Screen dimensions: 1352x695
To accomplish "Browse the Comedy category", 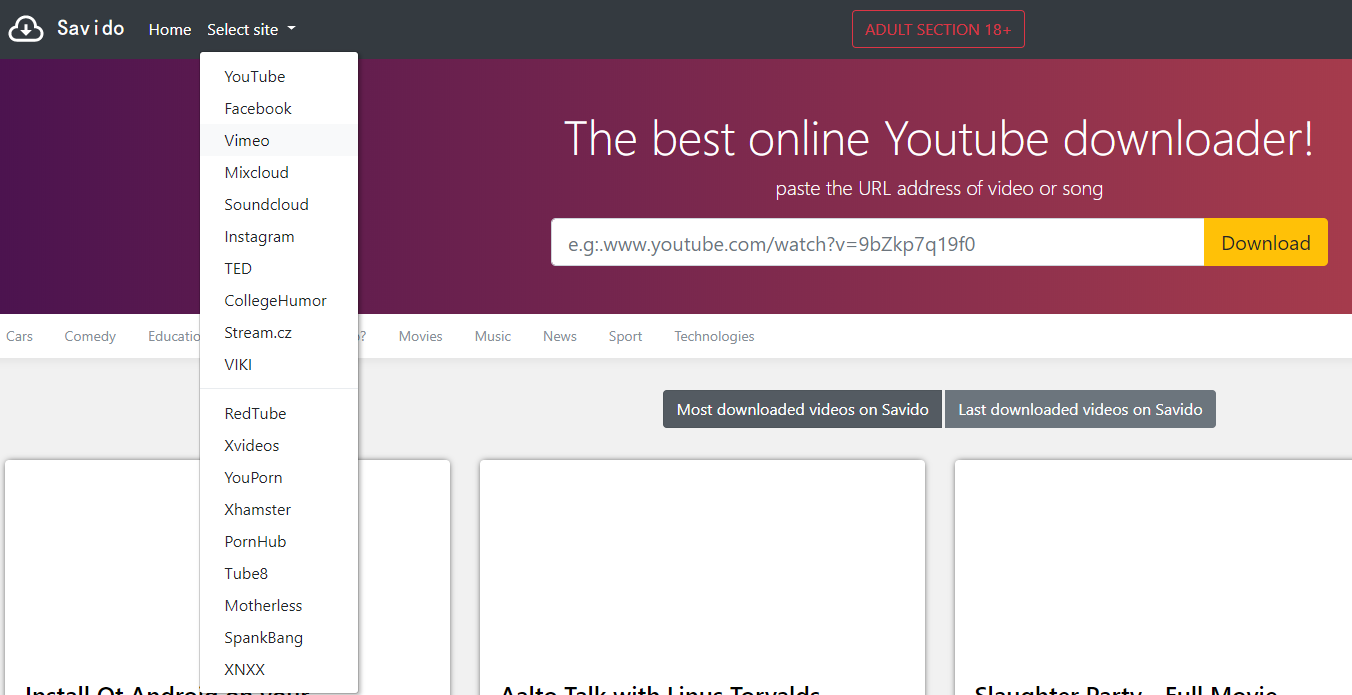I will tap(90, 336).
